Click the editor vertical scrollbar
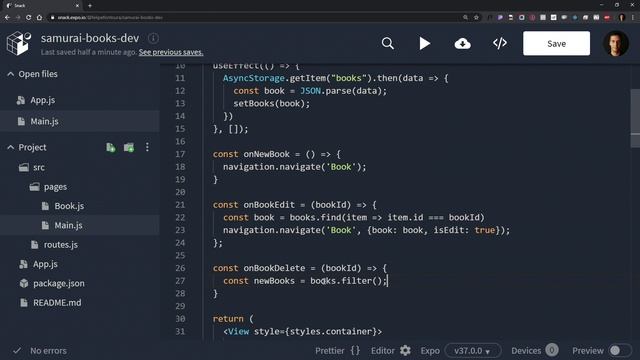Image resolution: width=640 pixels, height=360 pixels. [635, 118]
